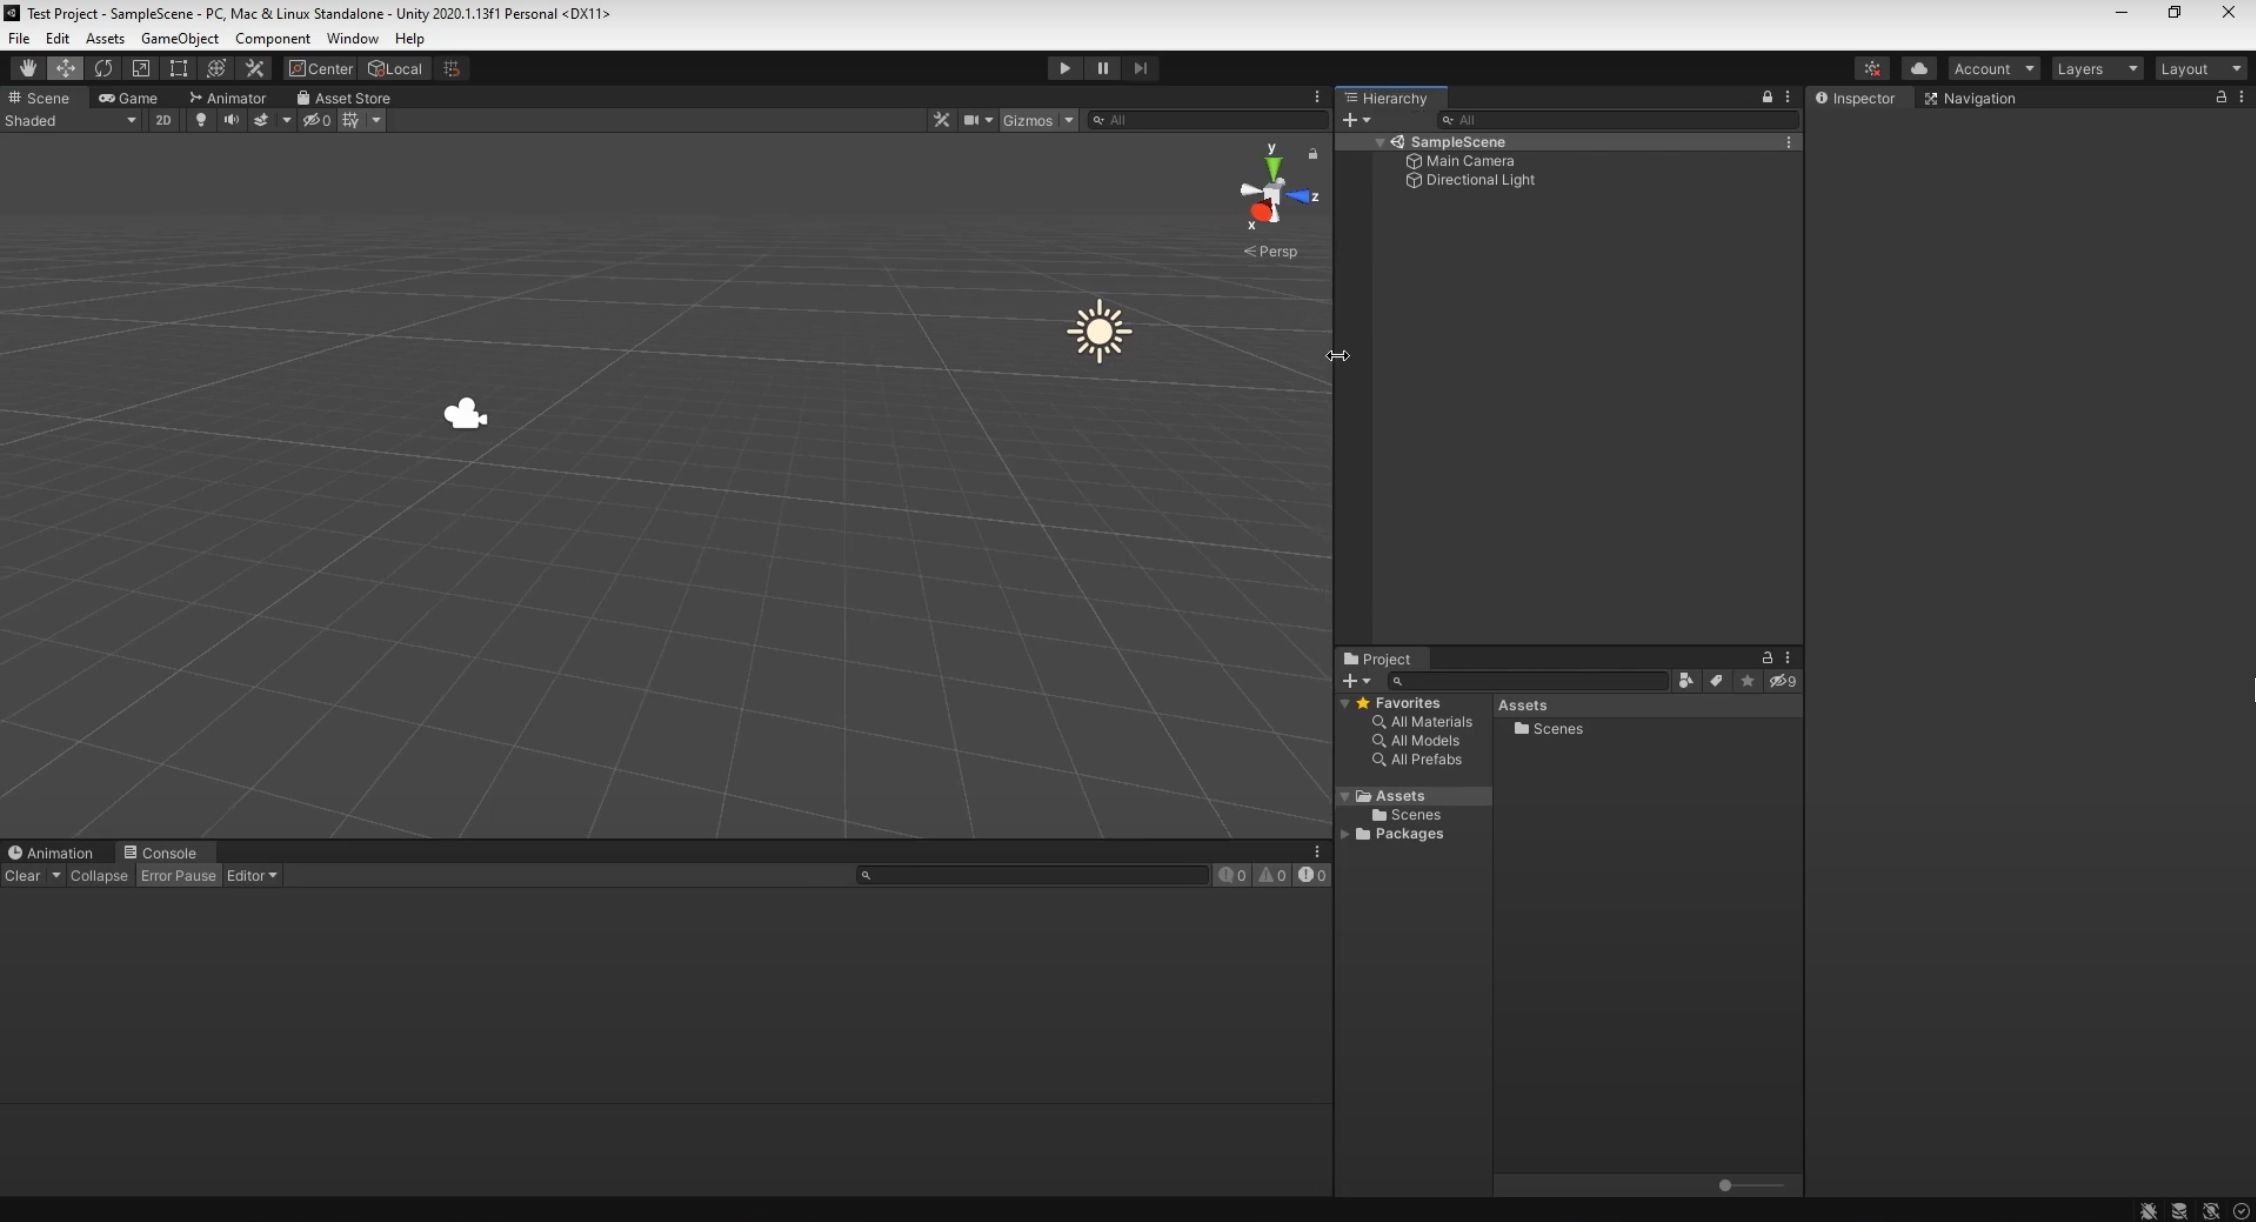Toggle scene audio speaker icon

click(231, 120)
